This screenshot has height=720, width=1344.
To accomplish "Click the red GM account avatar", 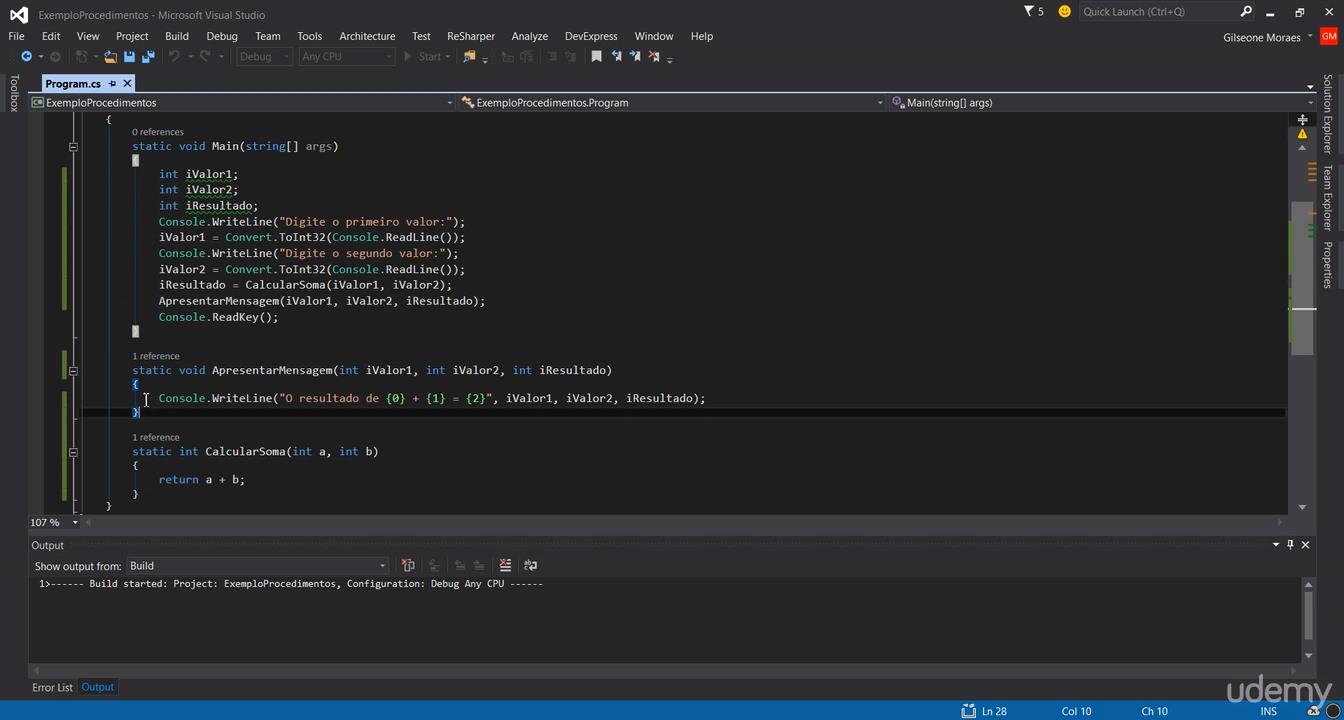I will tap(1328, 37).
